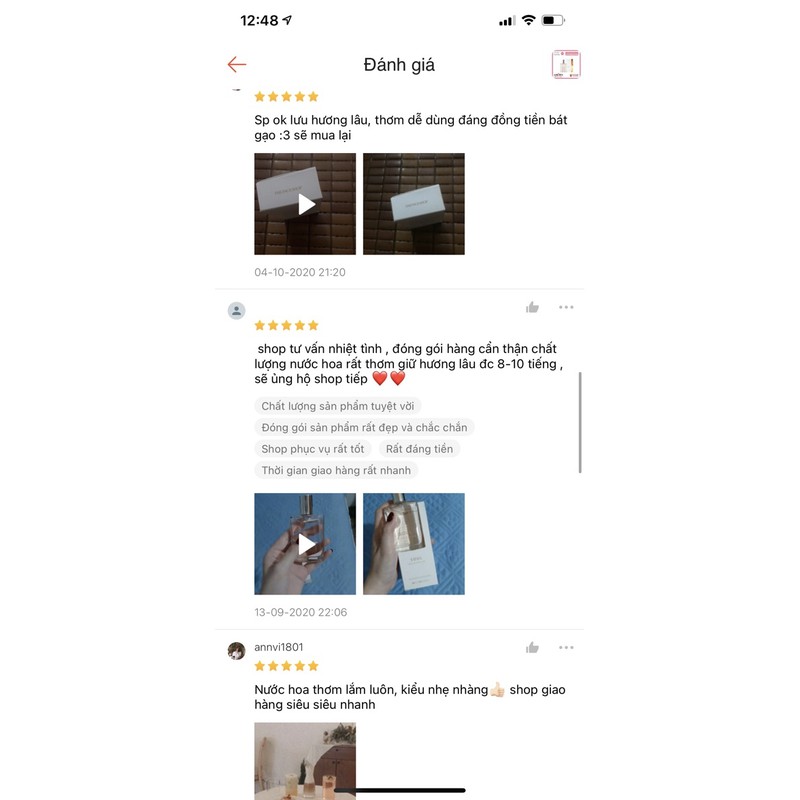Tap the 'Rất đáng tiền' tag
This screenshot has height=800, width=800.
(x=419, y=449)
